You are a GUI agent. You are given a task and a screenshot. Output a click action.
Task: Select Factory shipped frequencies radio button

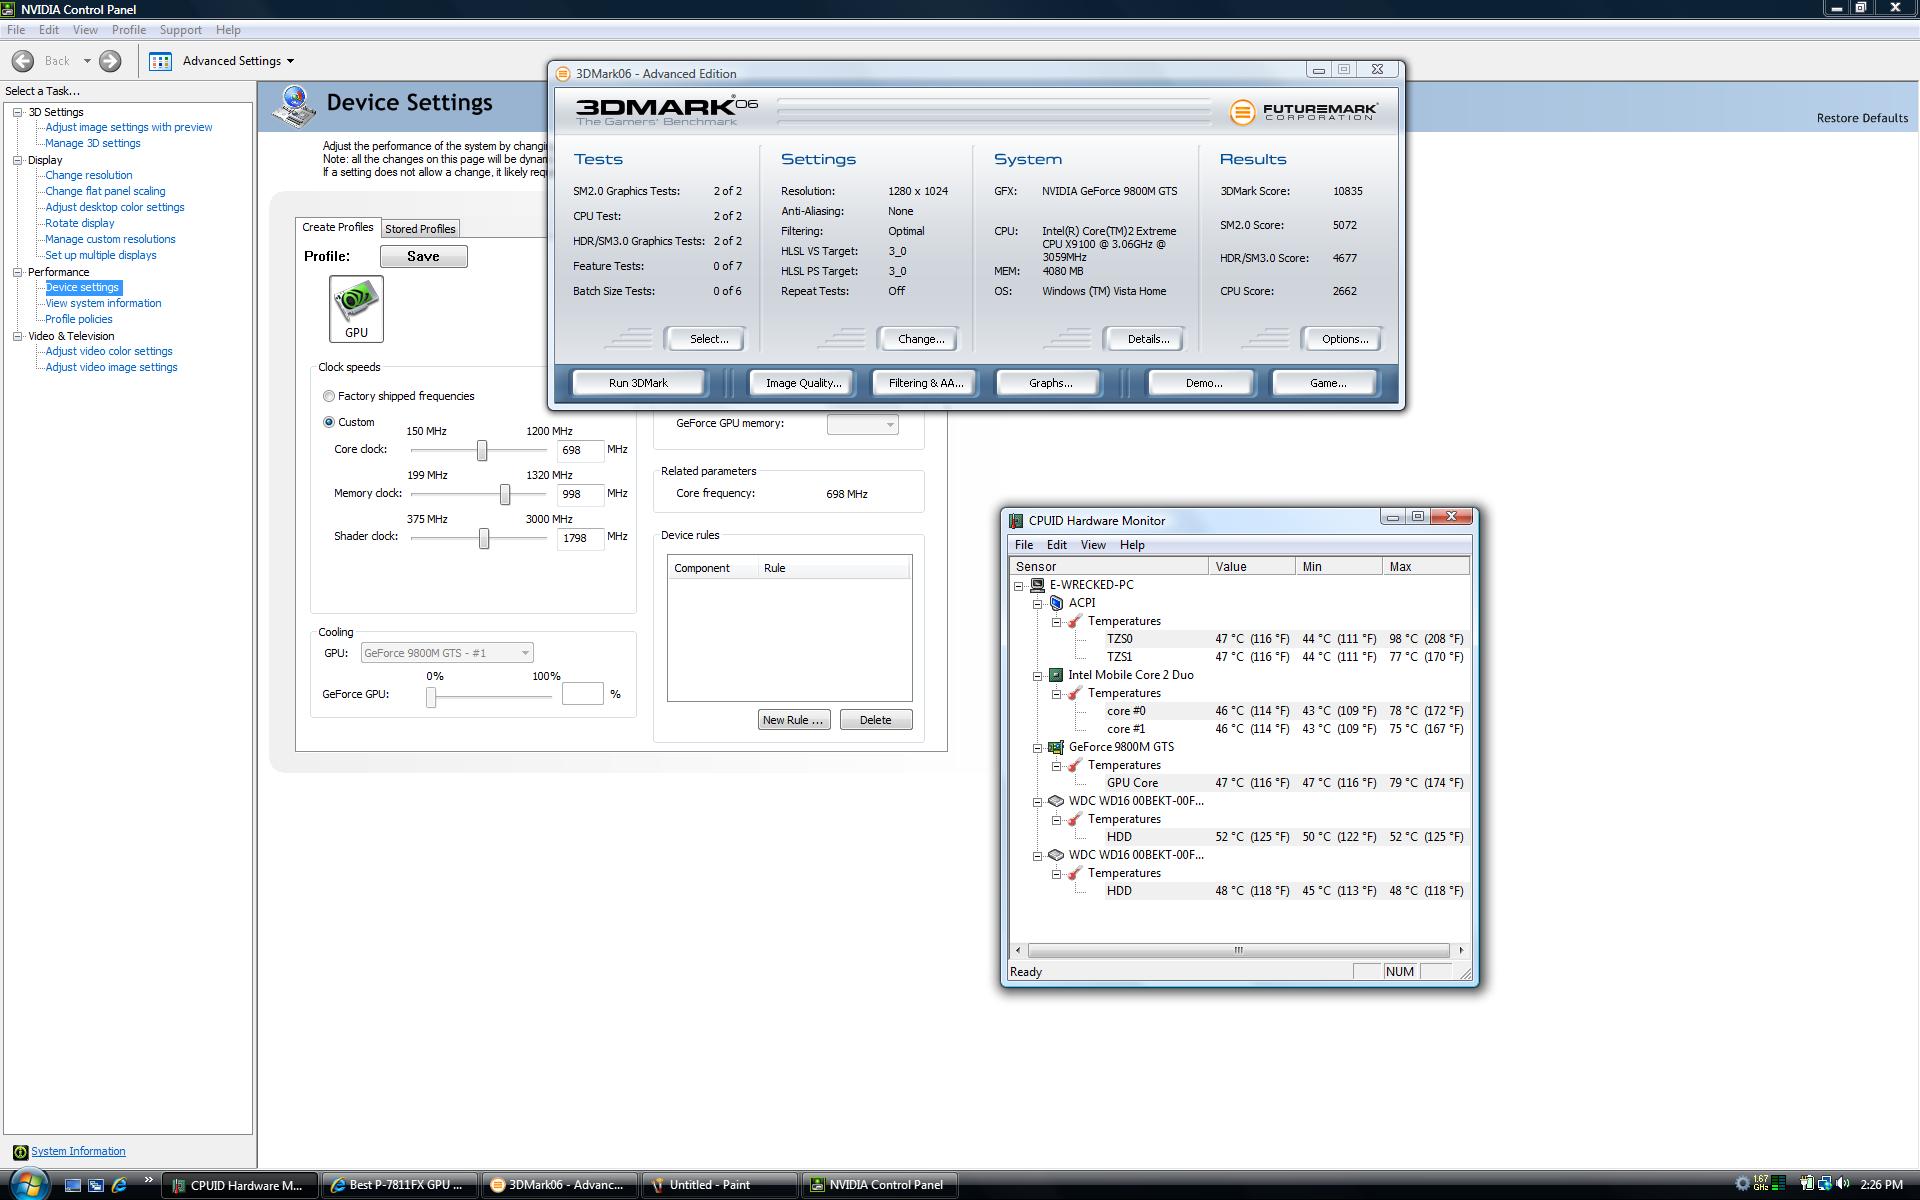328,397
